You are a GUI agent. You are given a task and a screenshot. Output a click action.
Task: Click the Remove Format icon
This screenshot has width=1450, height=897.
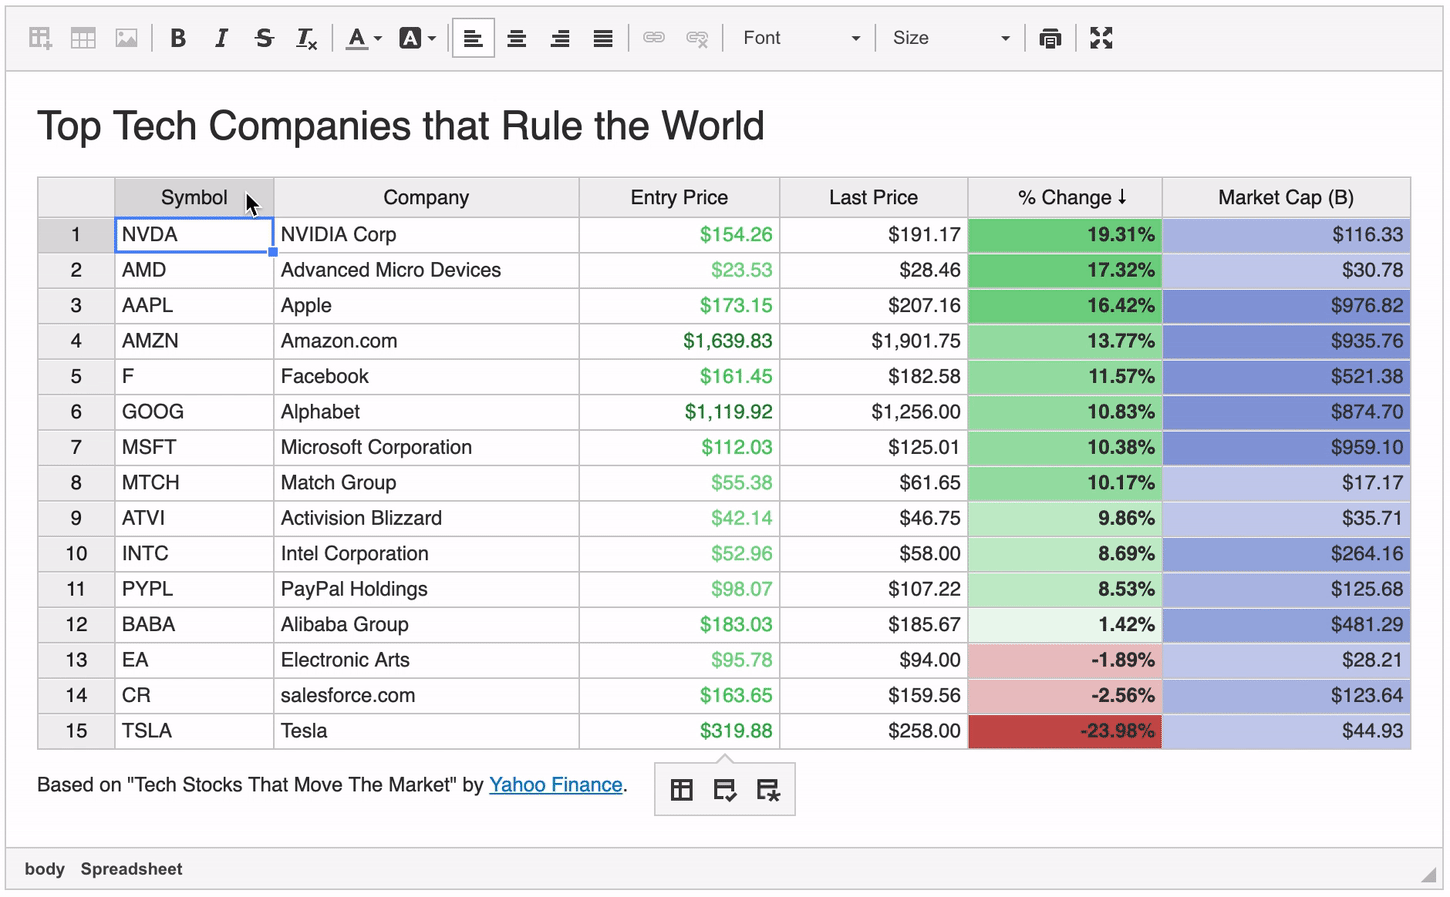pos(307,38)
